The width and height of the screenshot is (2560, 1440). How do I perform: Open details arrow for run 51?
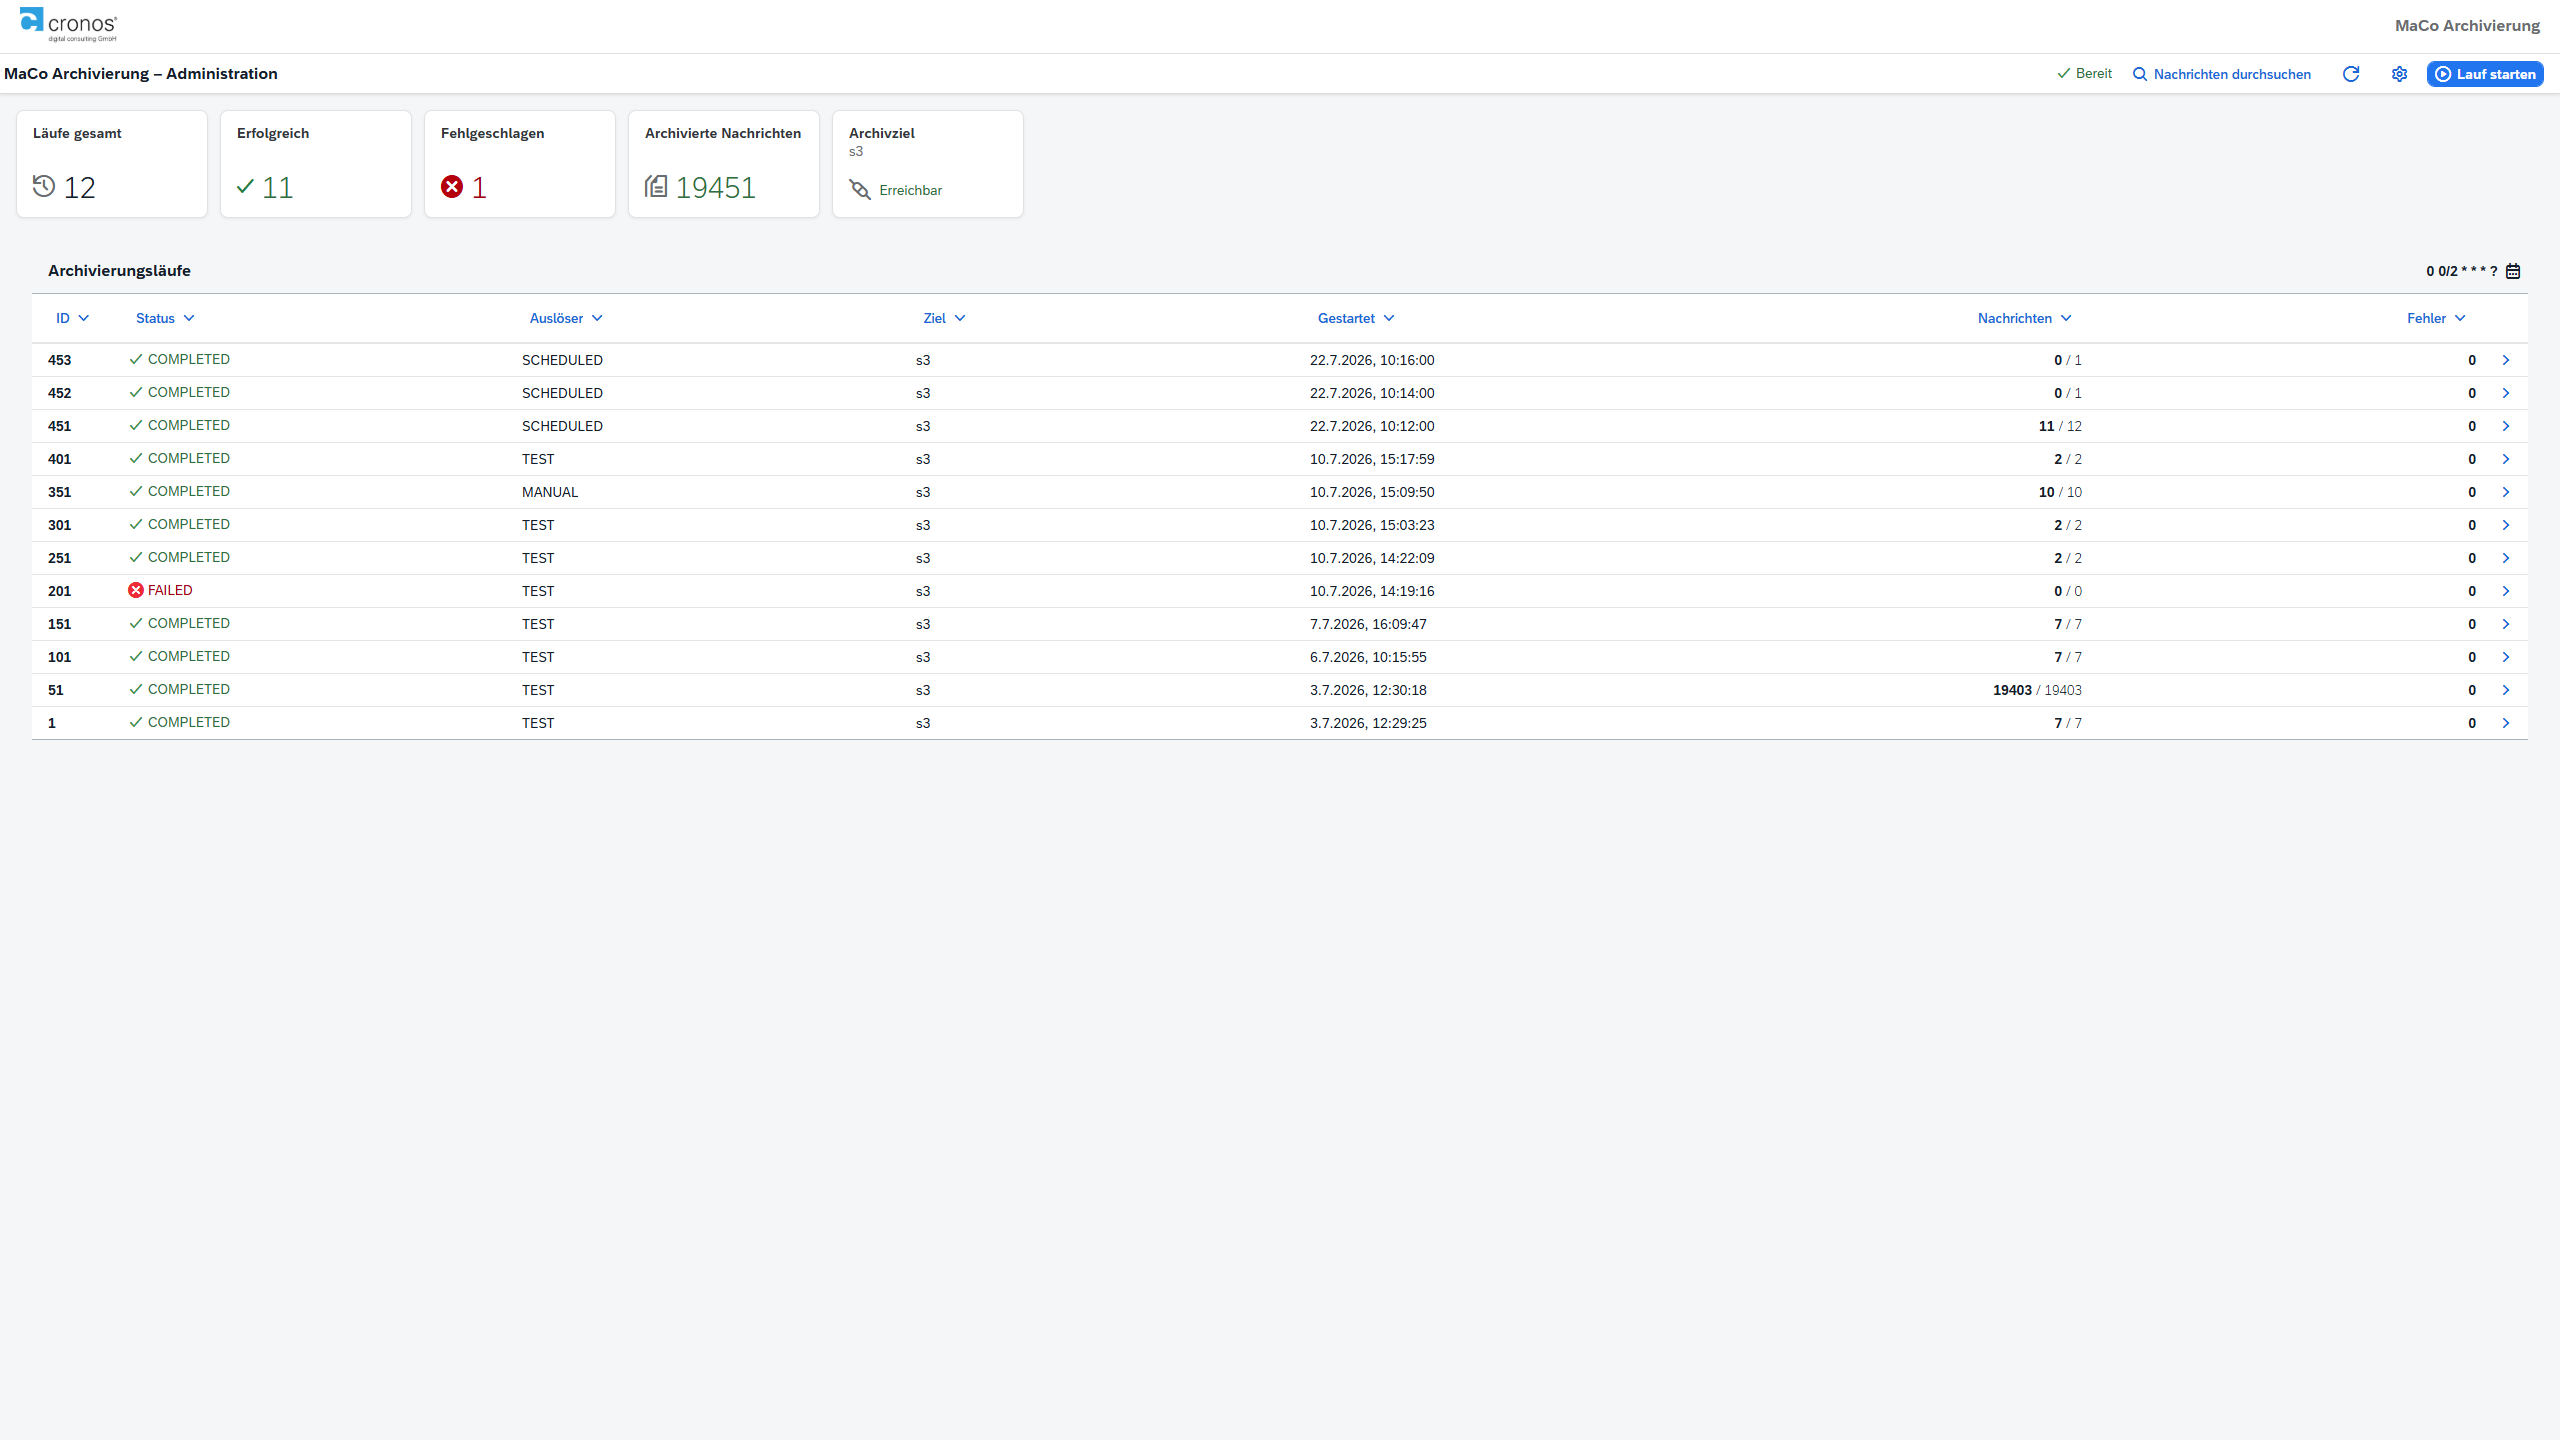tap(2506, 690)
